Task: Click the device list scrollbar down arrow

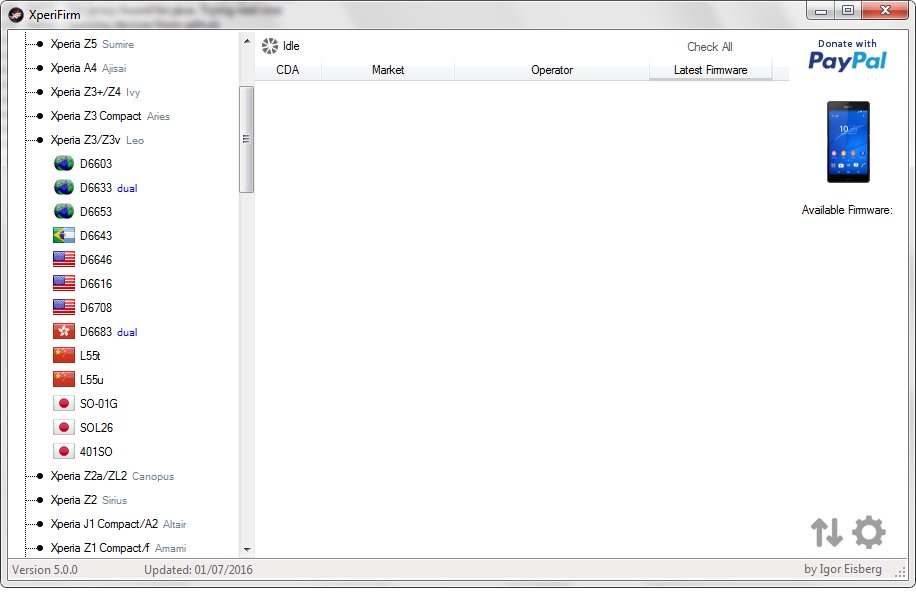Action: point(247,549)
